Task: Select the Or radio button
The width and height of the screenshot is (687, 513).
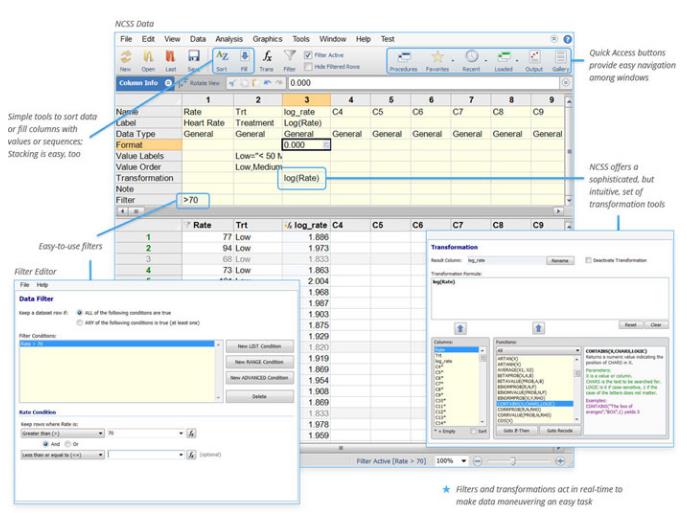Action: pyautogui.click(x=67, y=444)
